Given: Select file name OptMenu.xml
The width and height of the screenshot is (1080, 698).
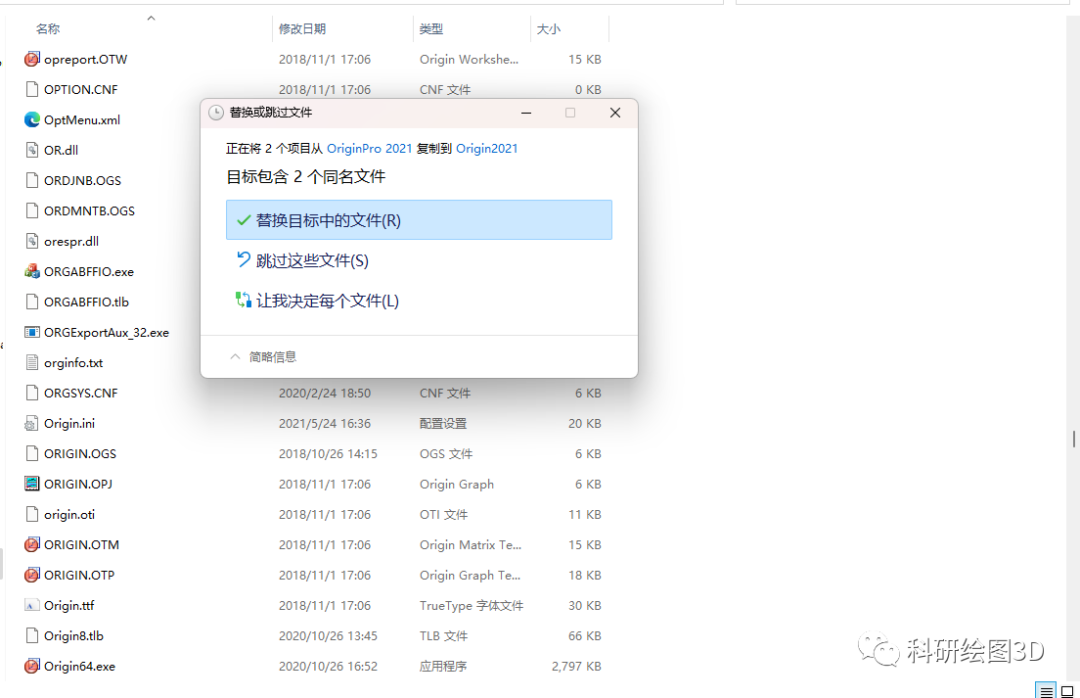Looking at the screenshot, I should pos(82,120).
